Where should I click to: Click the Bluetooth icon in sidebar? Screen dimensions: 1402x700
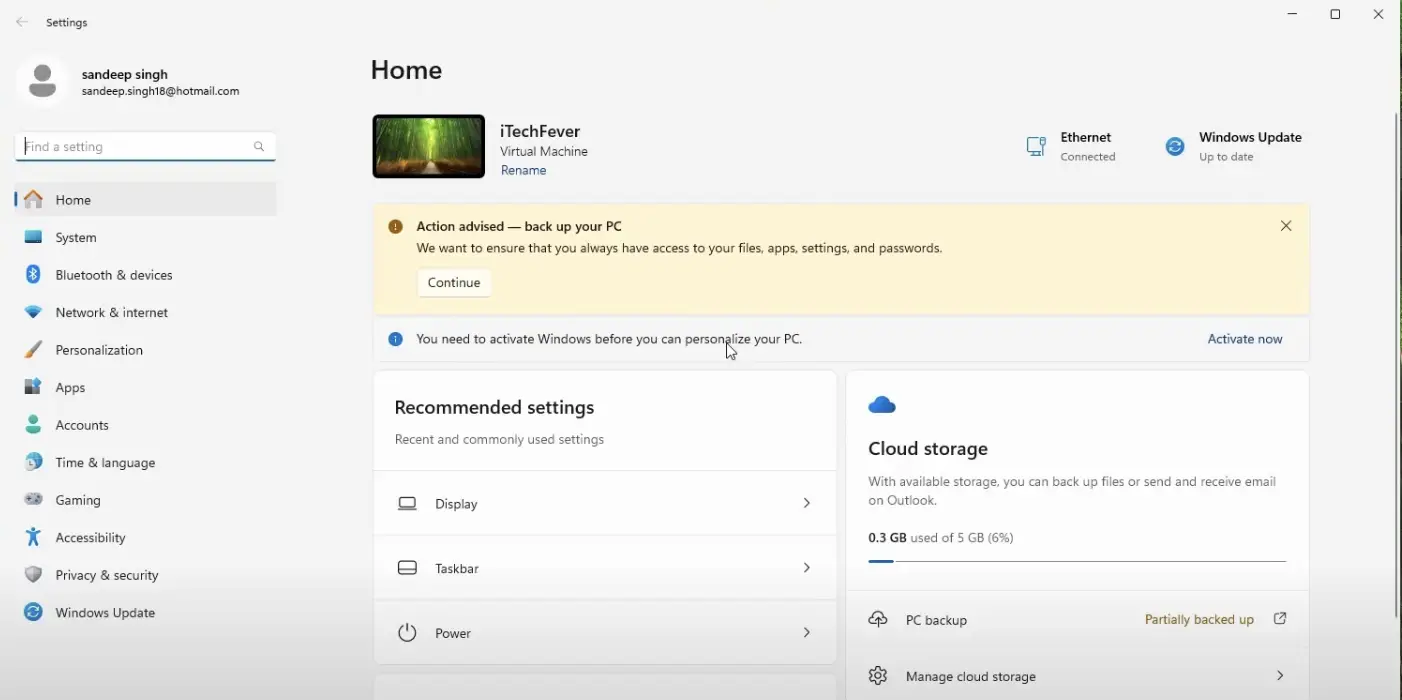pyautogui.click(x=33, y=274)
